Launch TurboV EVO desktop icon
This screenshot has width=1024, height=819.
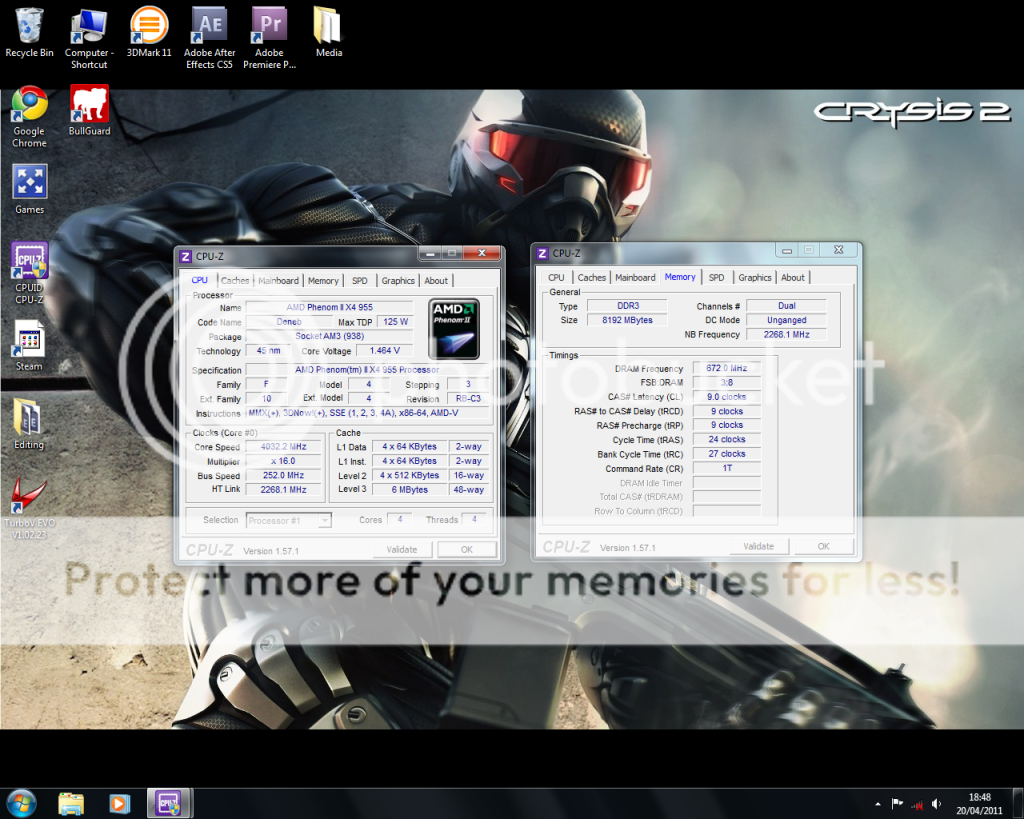29,497
